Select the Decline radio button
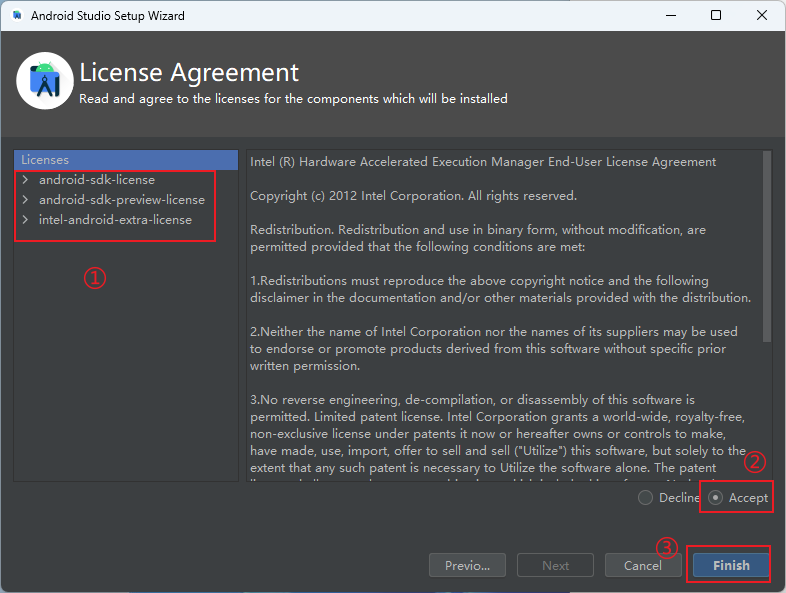 point(645,498)
